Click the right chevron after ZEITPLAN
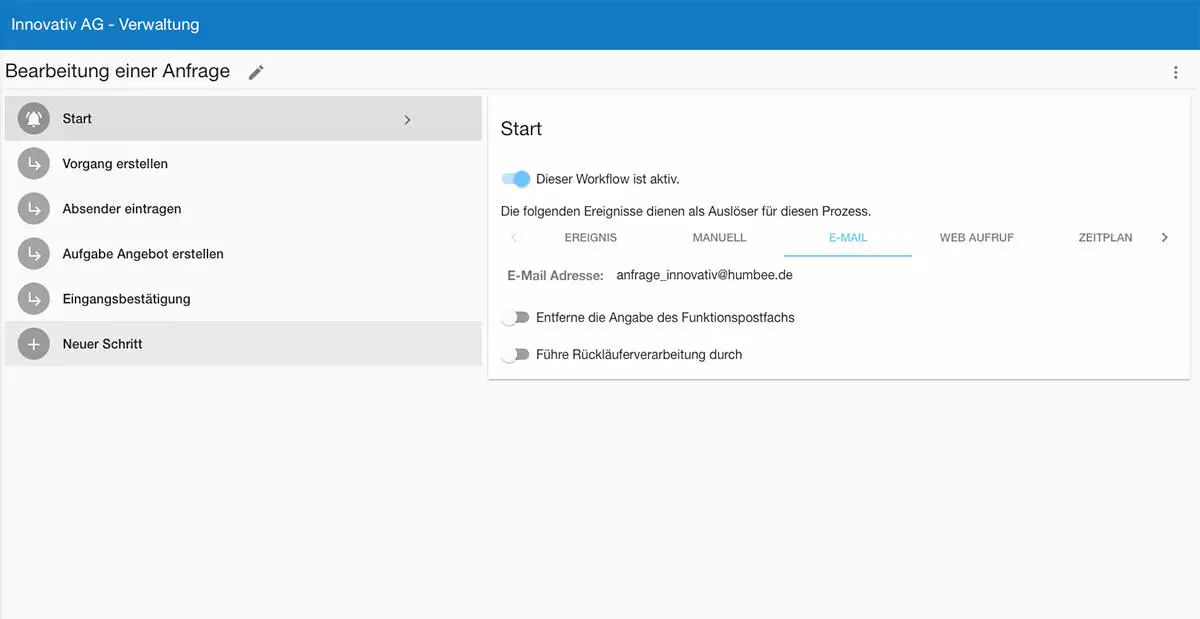 (1164, 238)
